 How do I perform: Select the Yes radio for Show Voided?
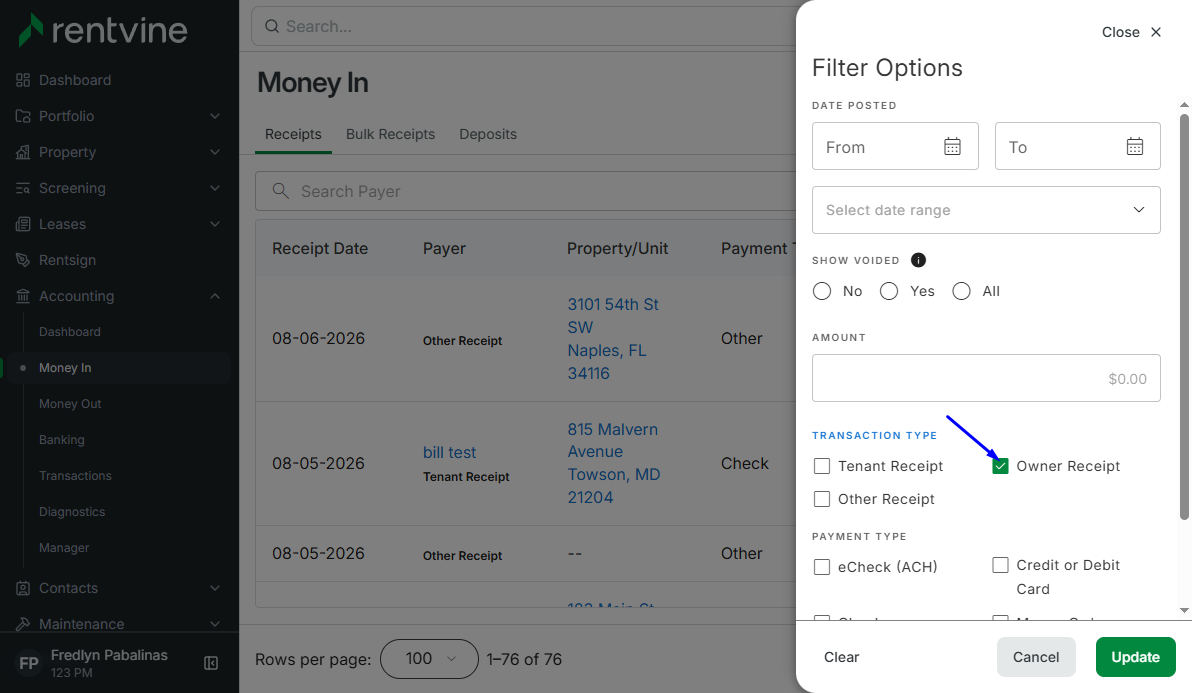(x=889, y=291)
